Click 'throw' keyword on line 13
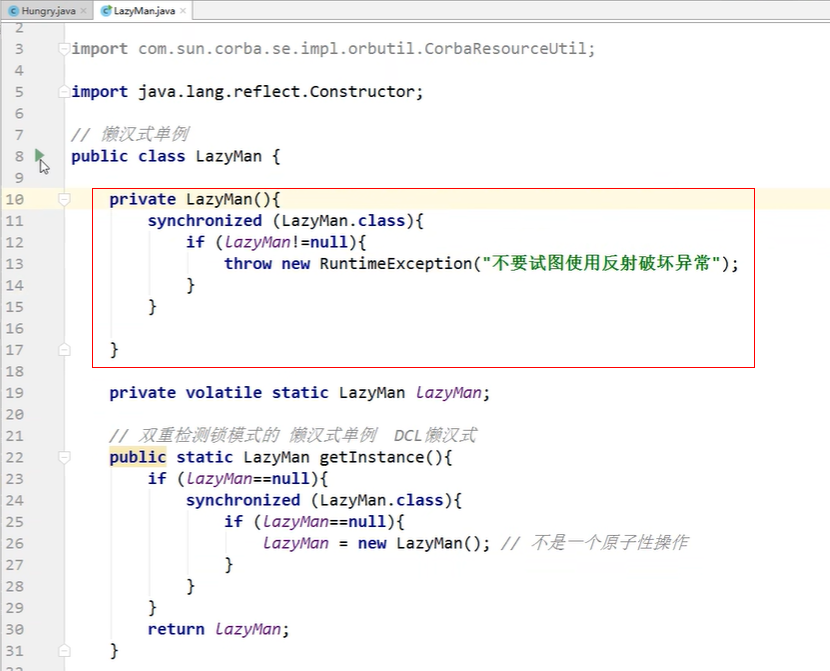 click(248, 264)
